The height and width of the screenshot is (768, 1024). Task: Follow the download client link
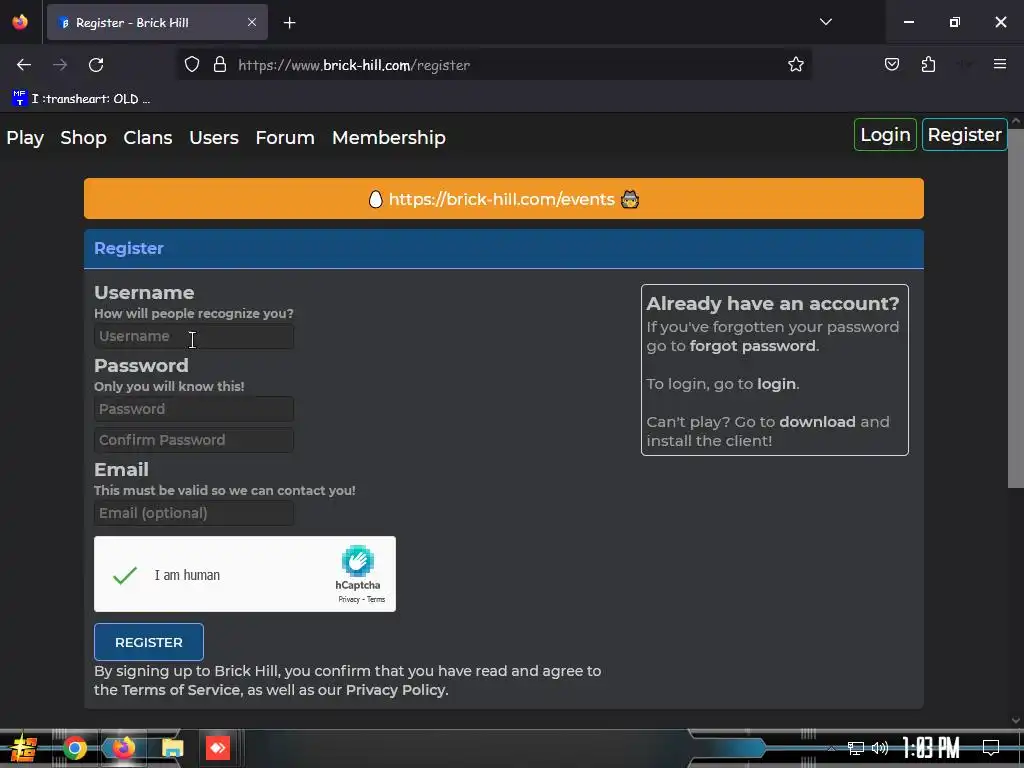817,422
